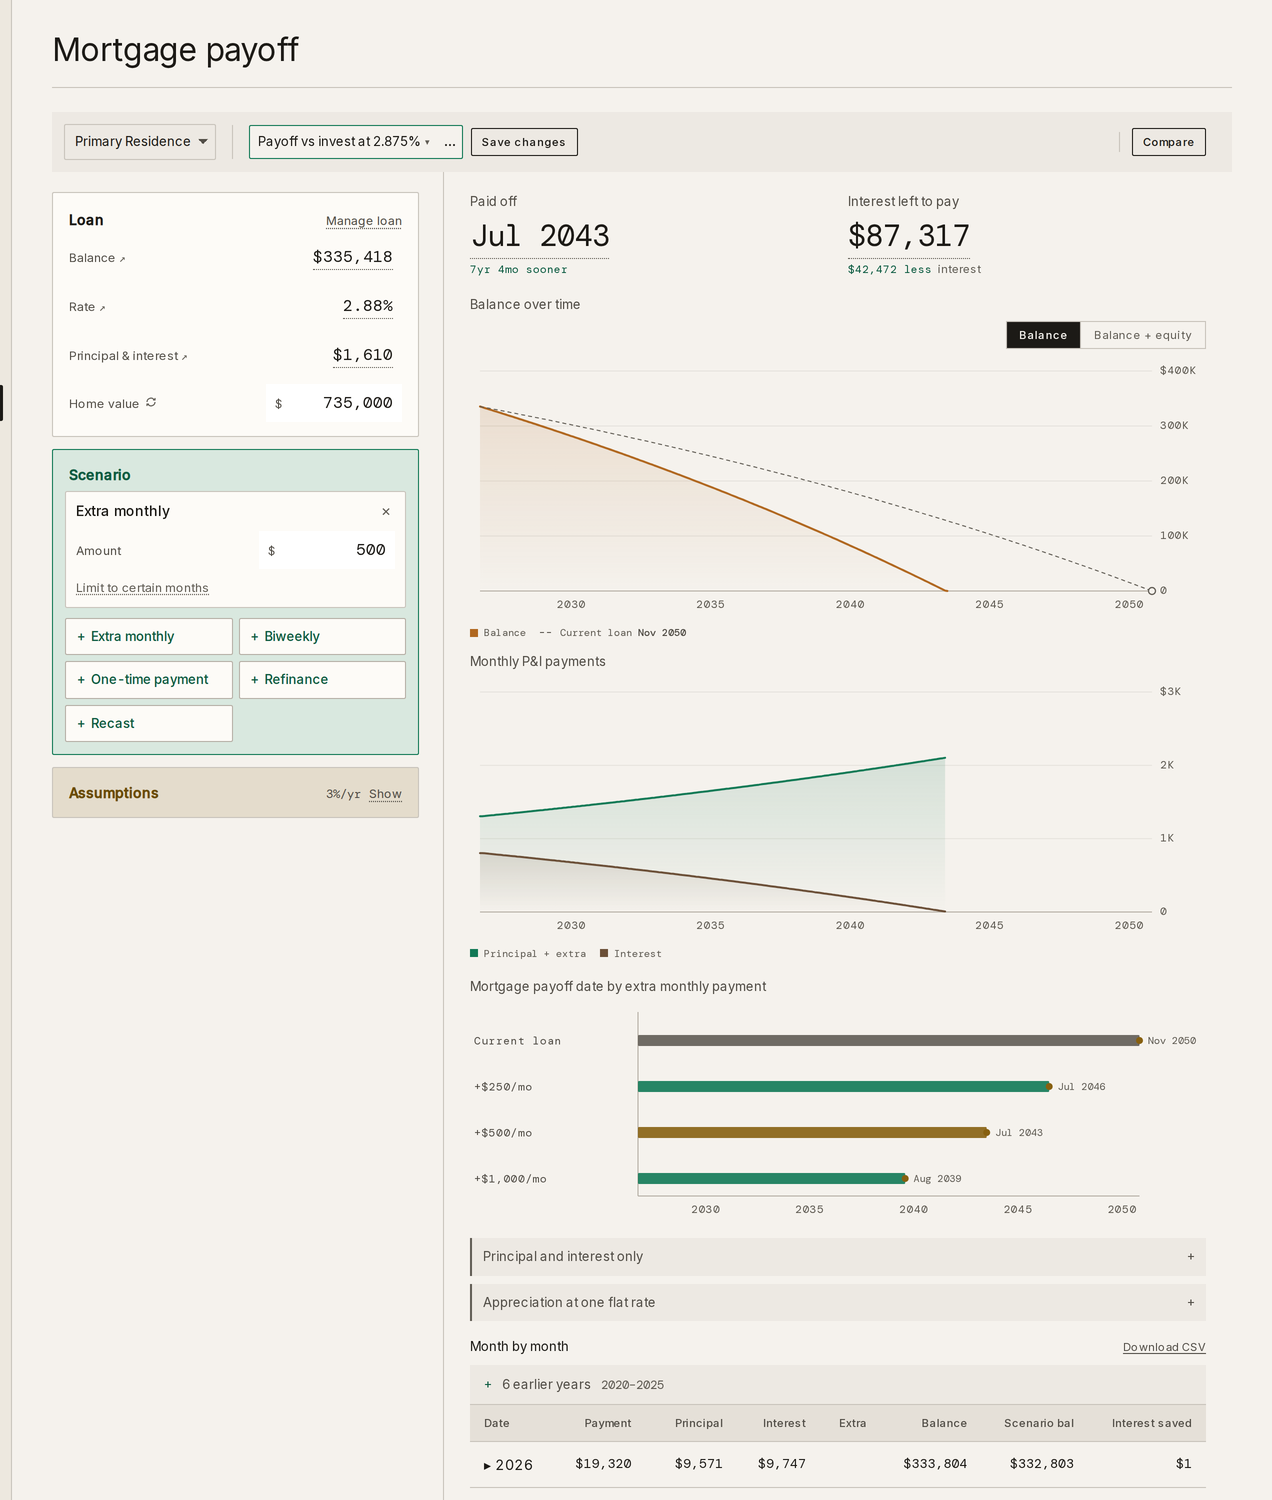1272x1500 pixels.
Task: Click the Jul 2043 payoff date
Action: (540, 236)
